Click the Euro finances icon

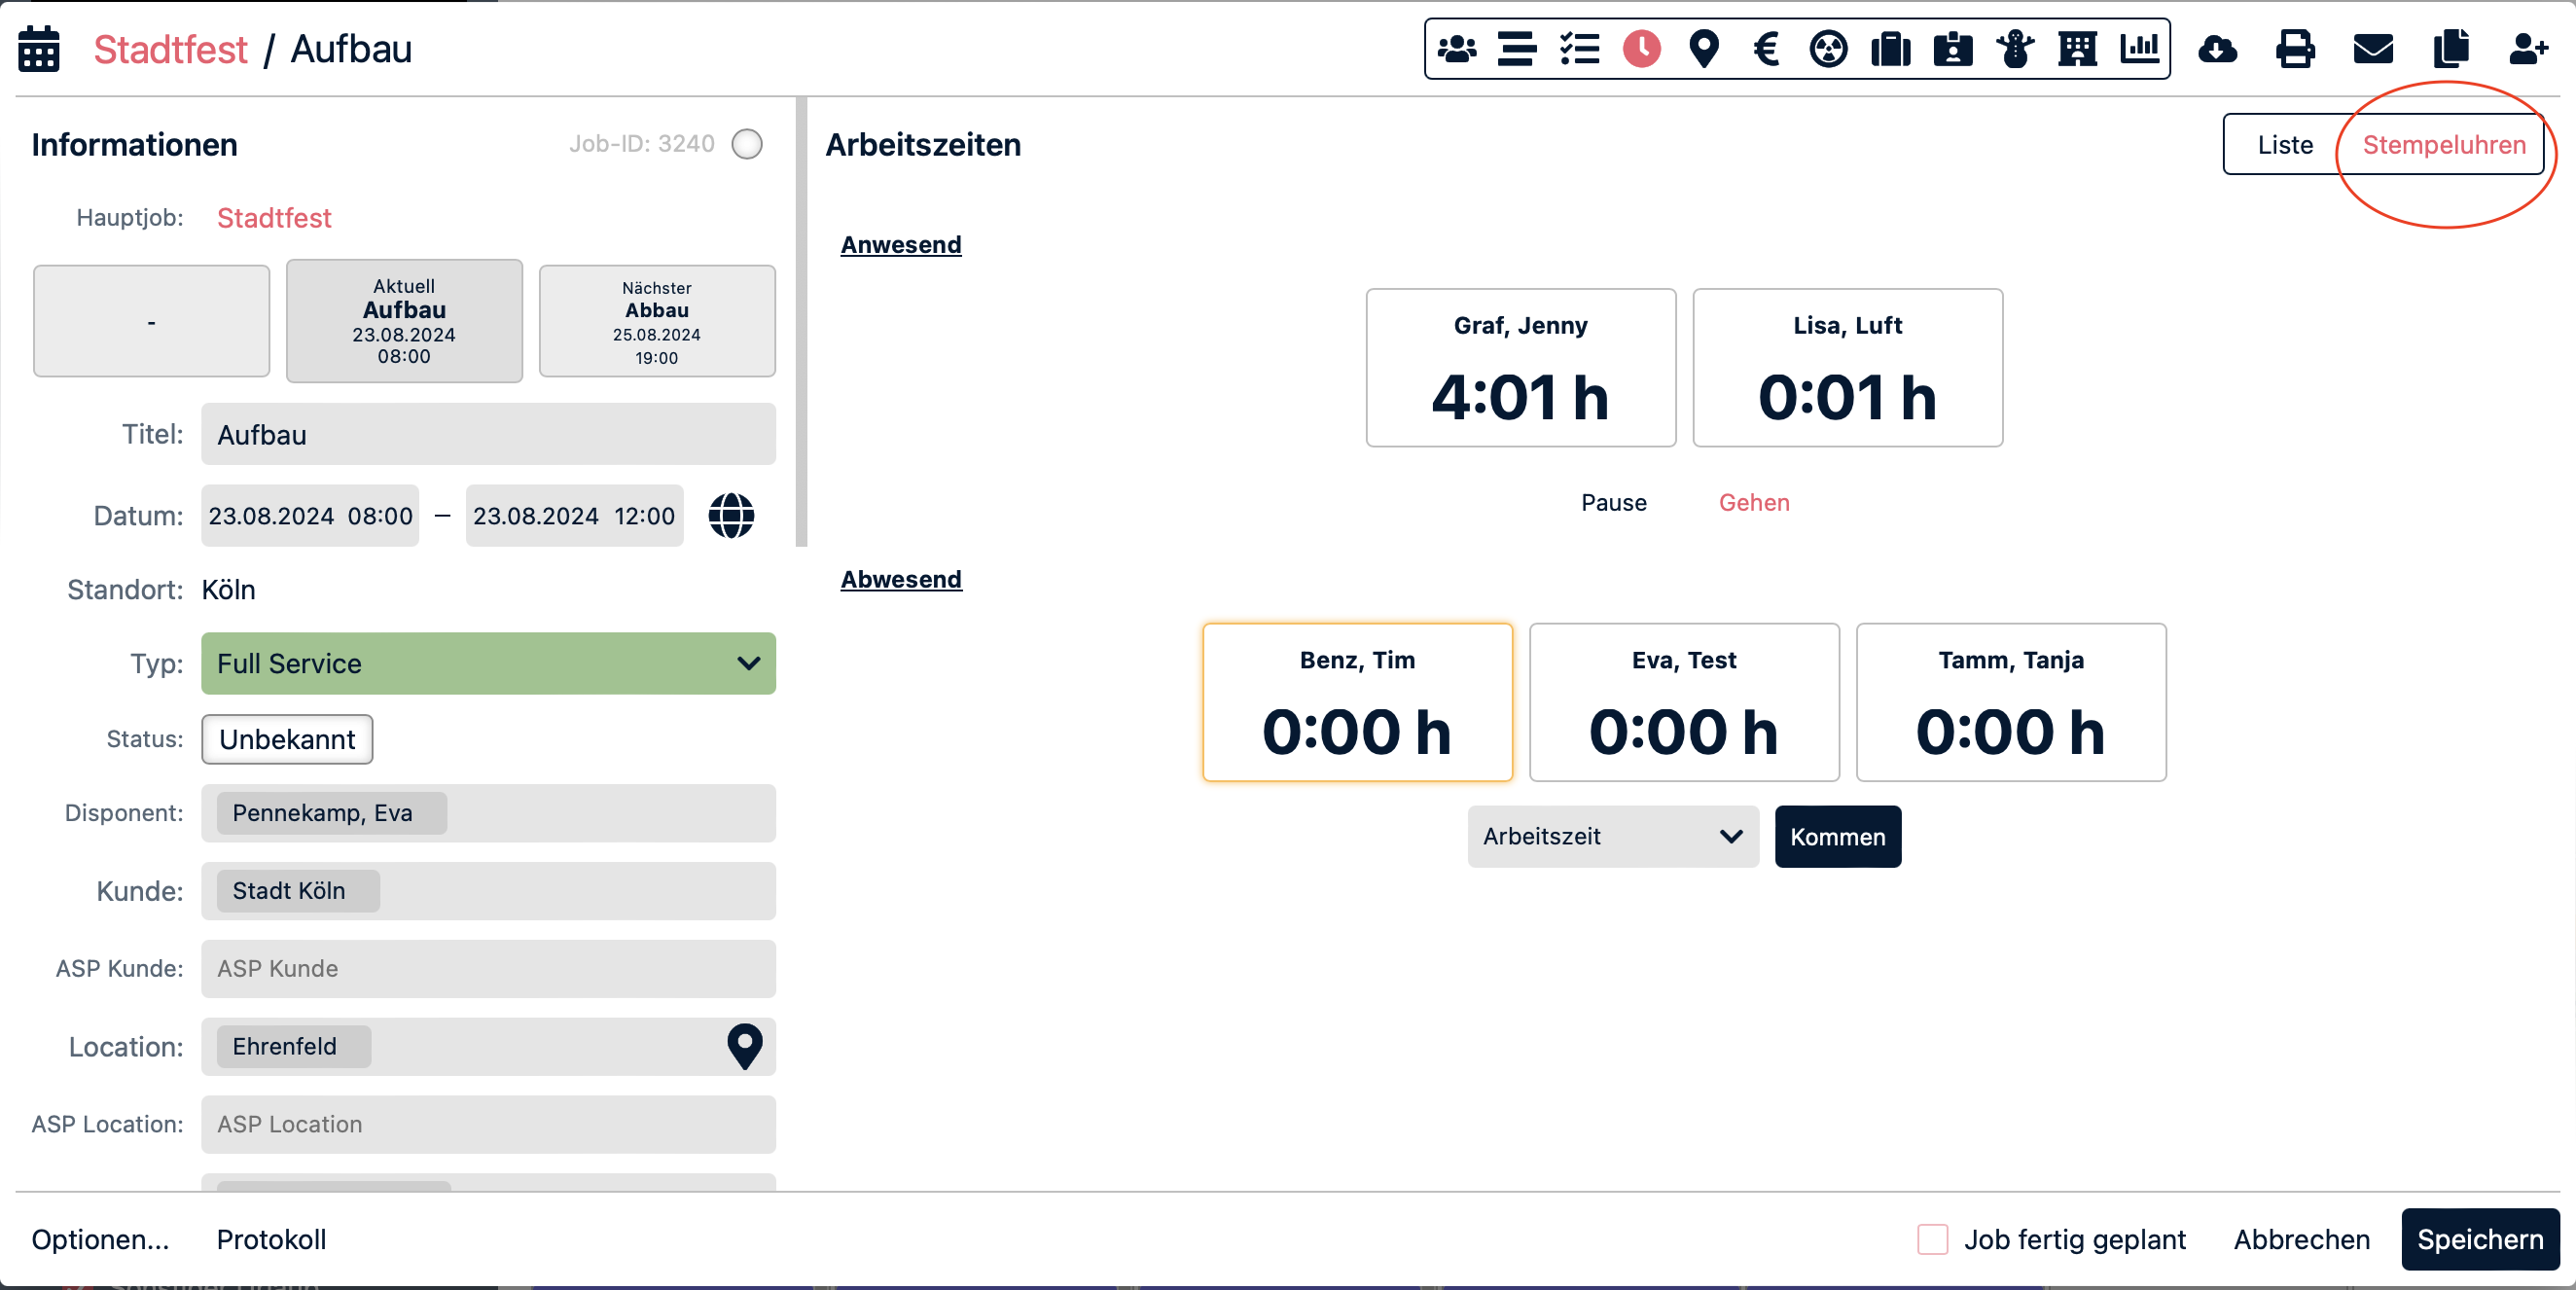(1766, 48)
